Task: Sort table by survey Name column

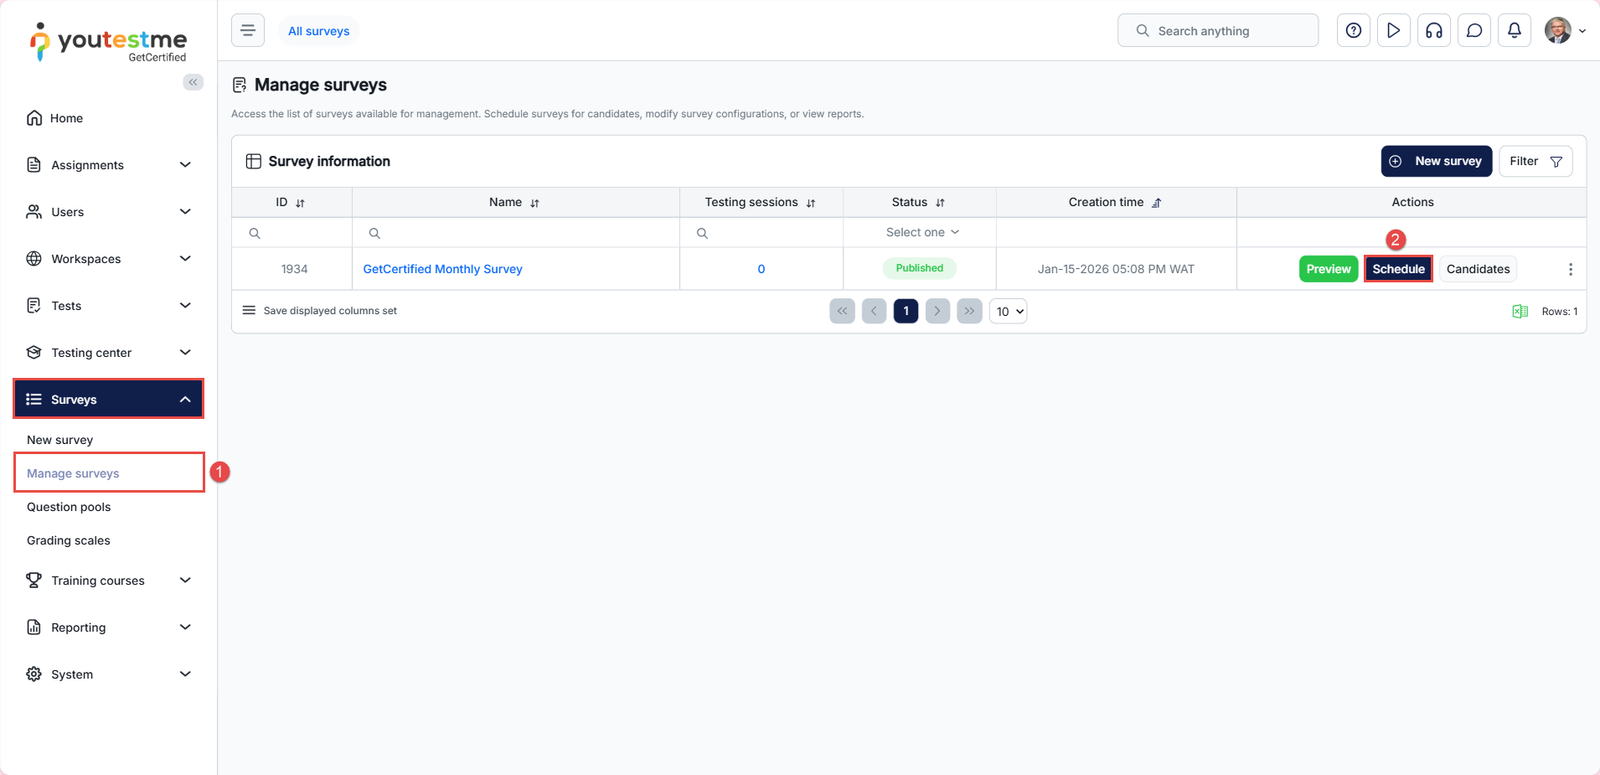Action: click(535, 203)
